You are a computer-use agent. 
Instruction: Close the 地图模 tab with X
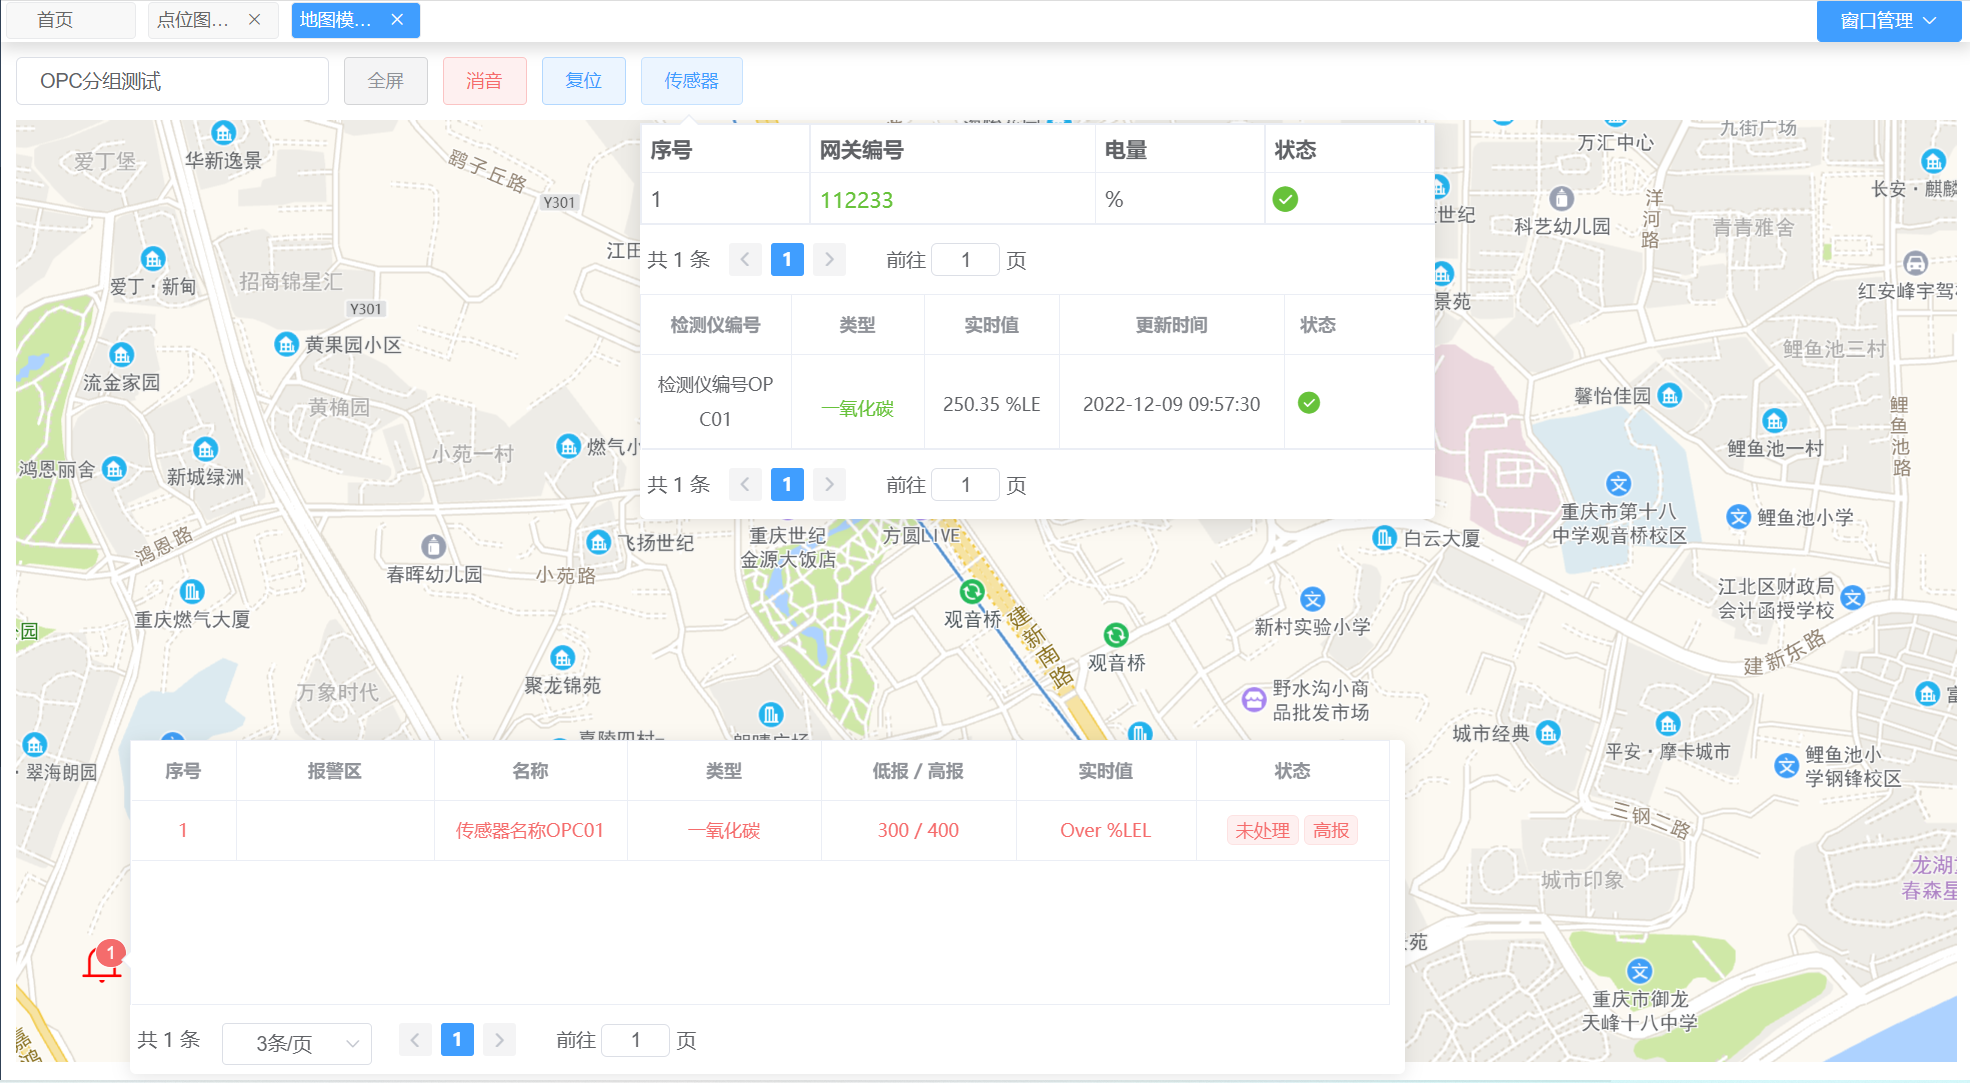397,20
